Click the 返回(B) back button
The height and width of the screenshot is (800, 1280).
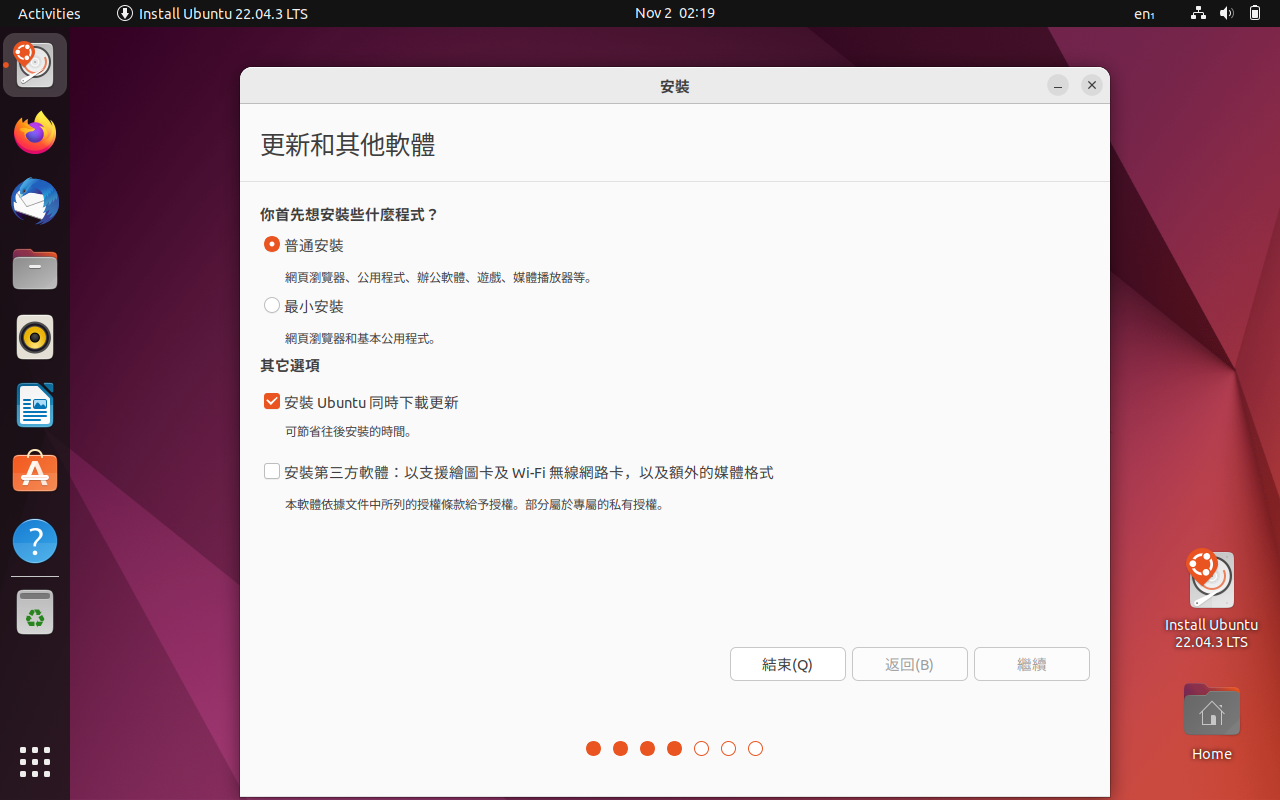point(910,664)
